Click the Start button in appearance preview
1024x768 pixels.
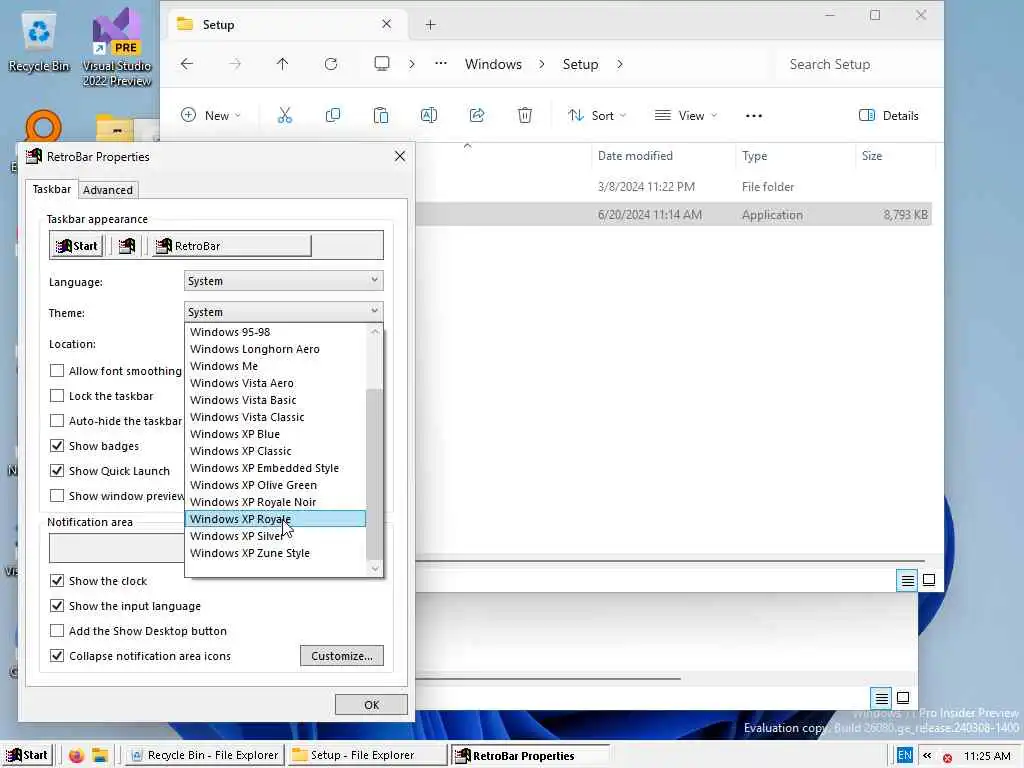77,246
